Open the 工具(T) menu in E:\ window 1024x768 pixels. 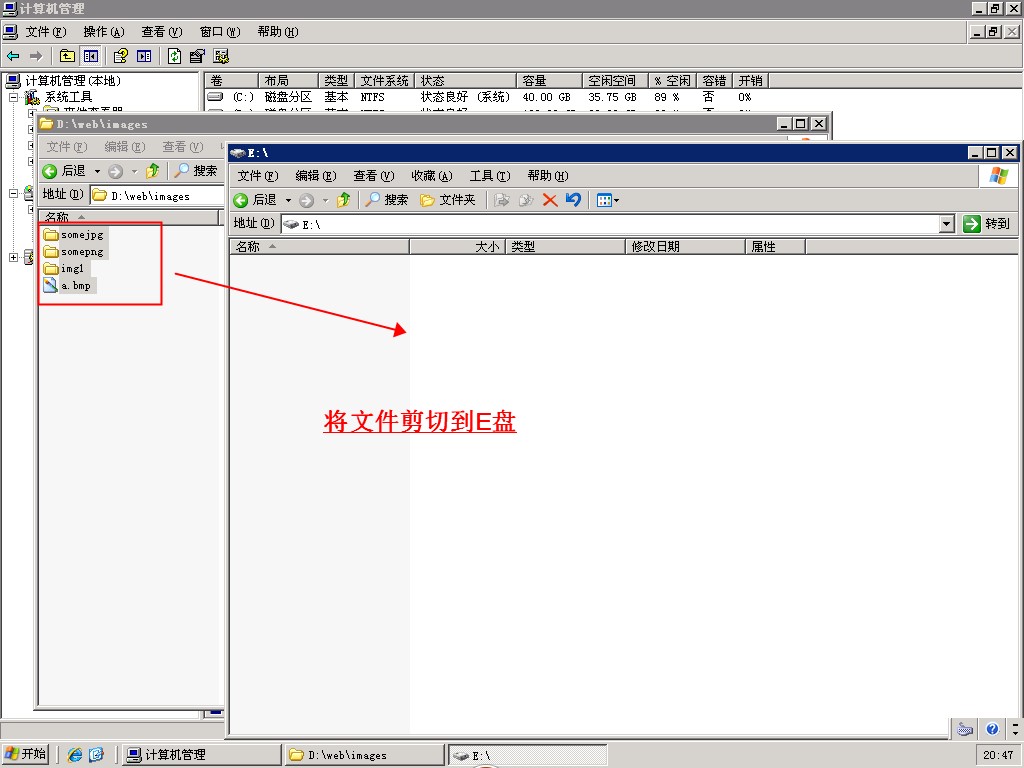[489, 176]
